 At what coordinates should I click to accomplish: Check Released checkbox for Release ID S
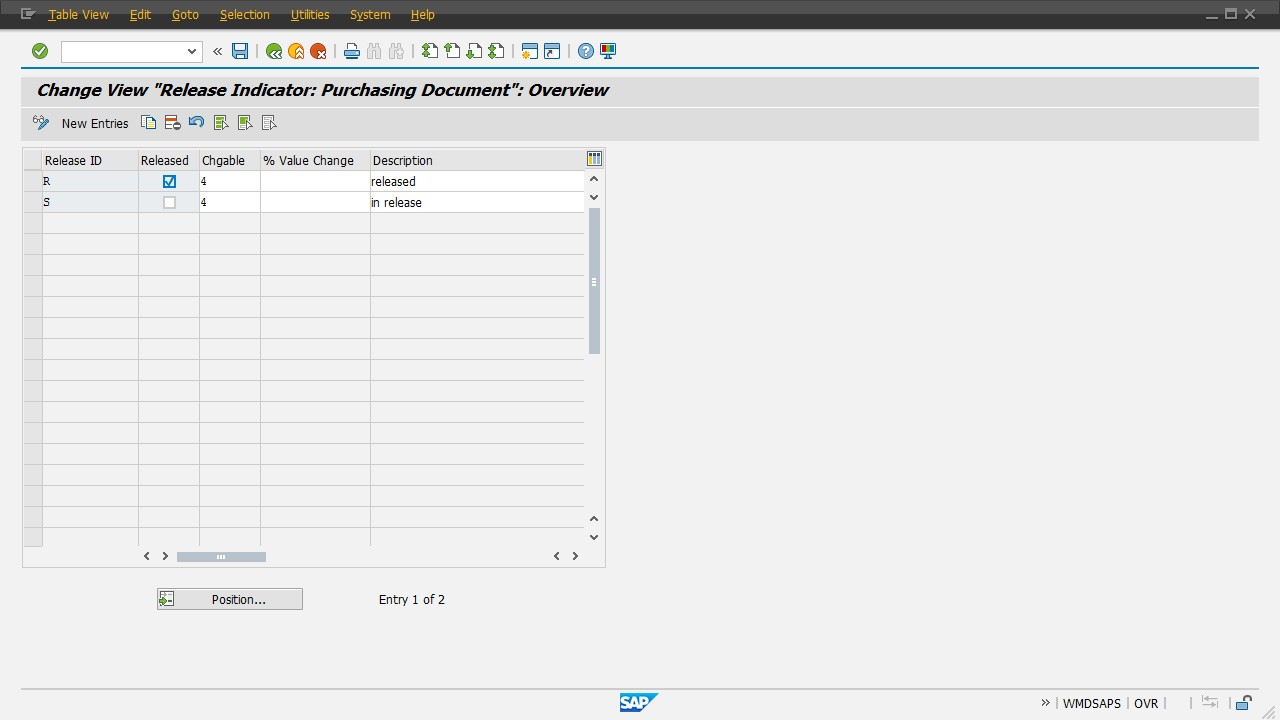169,203
